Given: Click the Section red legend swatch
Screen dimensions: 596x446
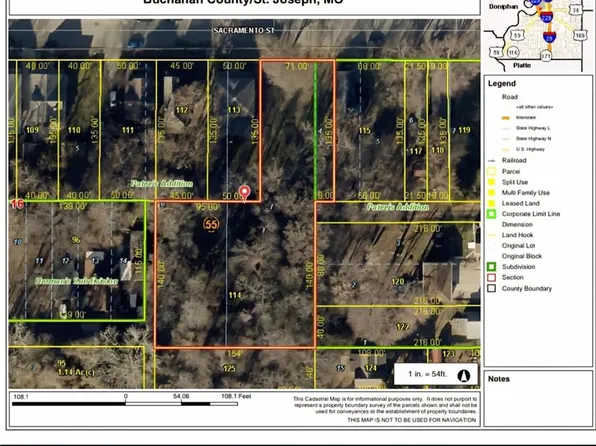Looking at the screenshot, I should point(491,278).
